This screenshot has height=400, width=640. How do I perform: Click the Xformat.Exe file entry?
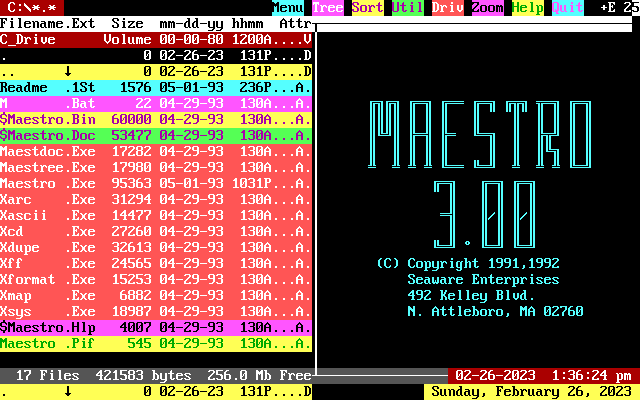[x=156, y=280]
